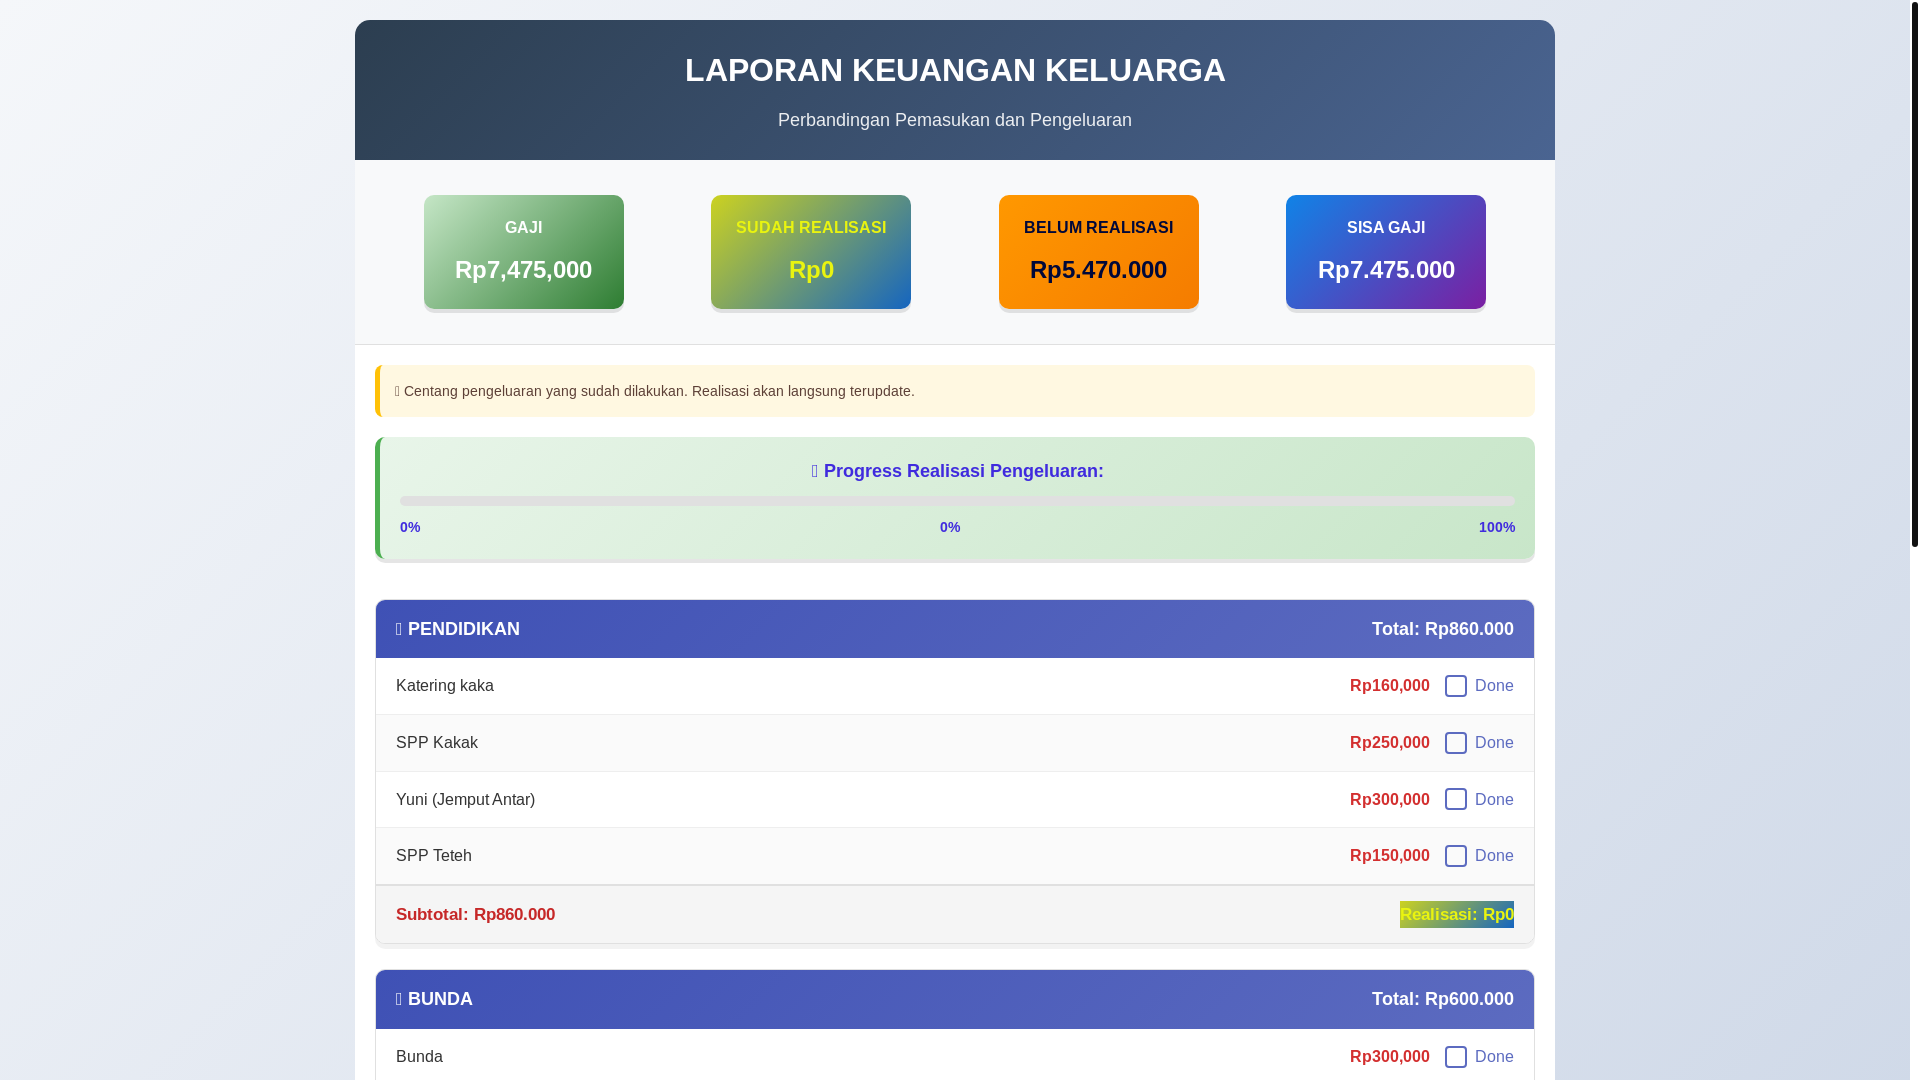
Task: Click the Rp250,000 amount
Action: click(x=1390, y=743)
